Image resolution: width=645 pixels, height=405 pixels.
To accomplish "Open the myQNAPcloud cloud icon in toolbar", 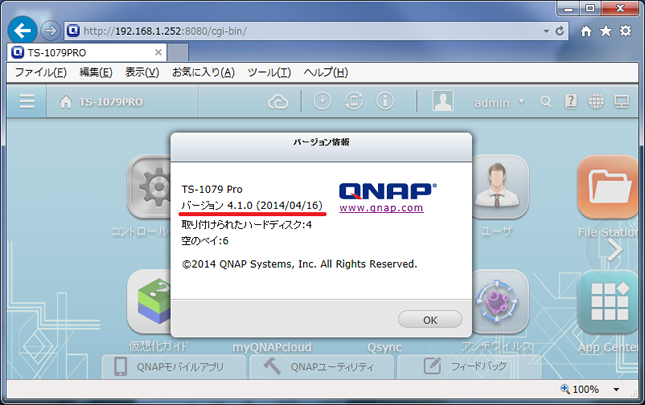I will point(278,102).
